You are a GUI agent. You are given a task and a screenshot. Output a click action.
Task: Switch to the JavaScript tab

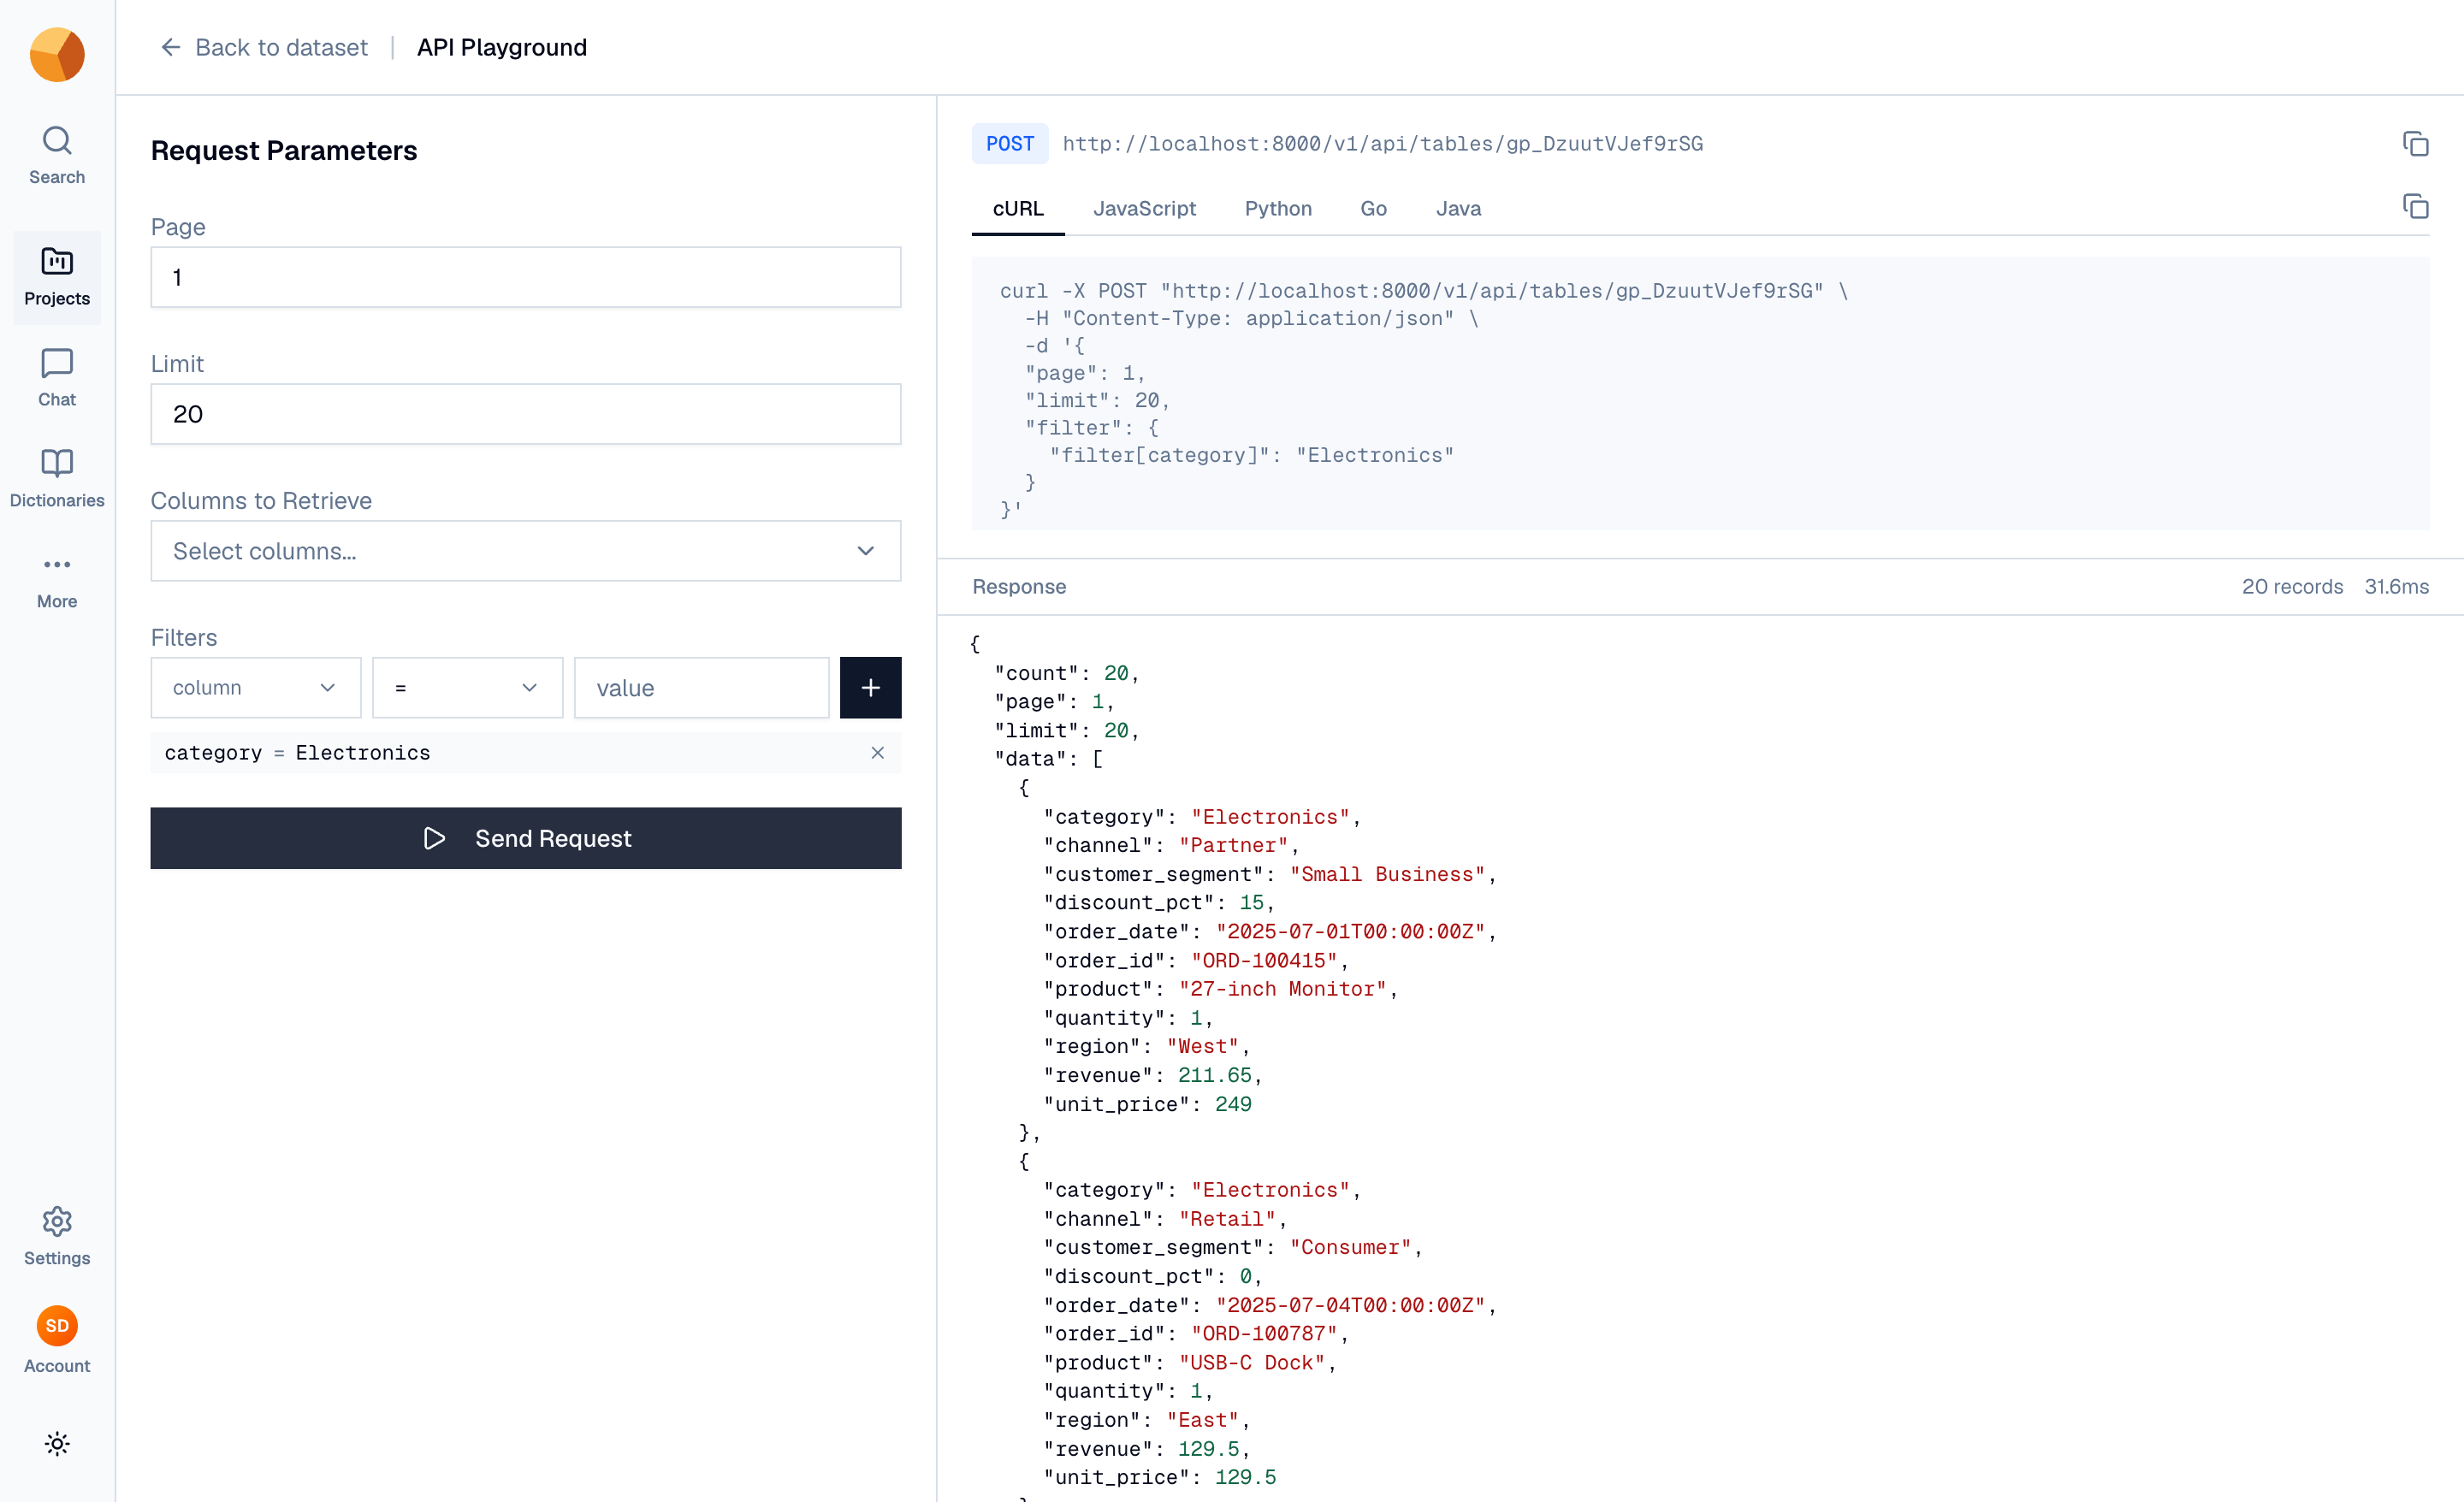(1144, 208)
